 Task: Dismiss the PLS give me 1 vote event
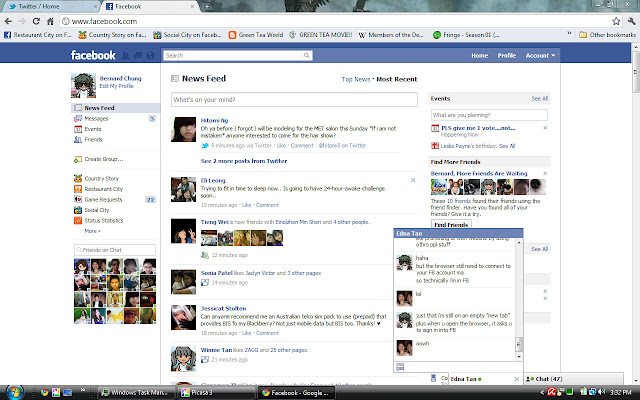[x=545, y=128]
